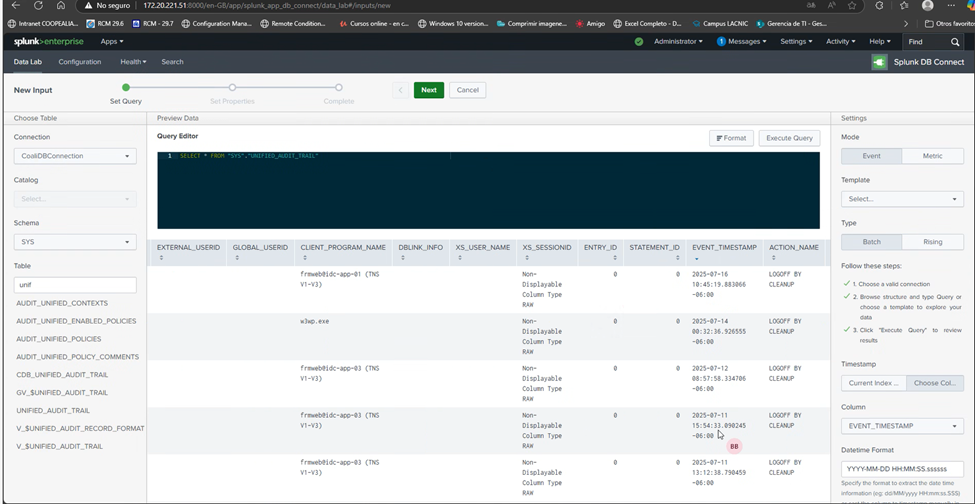Click the previous step arrow button
Viewport: 975px width, 504px height.
[400, 90]
